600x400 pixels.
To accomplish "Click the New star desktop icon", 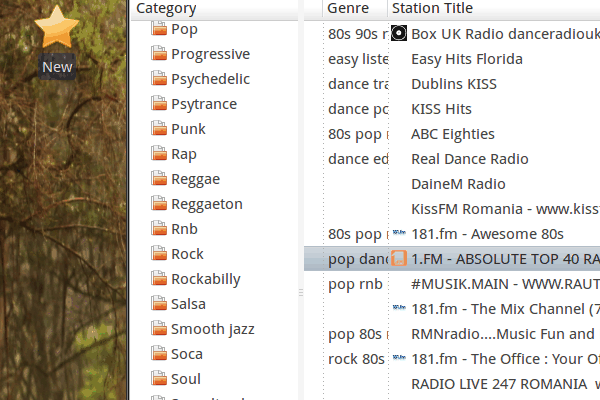I will 57,30.
